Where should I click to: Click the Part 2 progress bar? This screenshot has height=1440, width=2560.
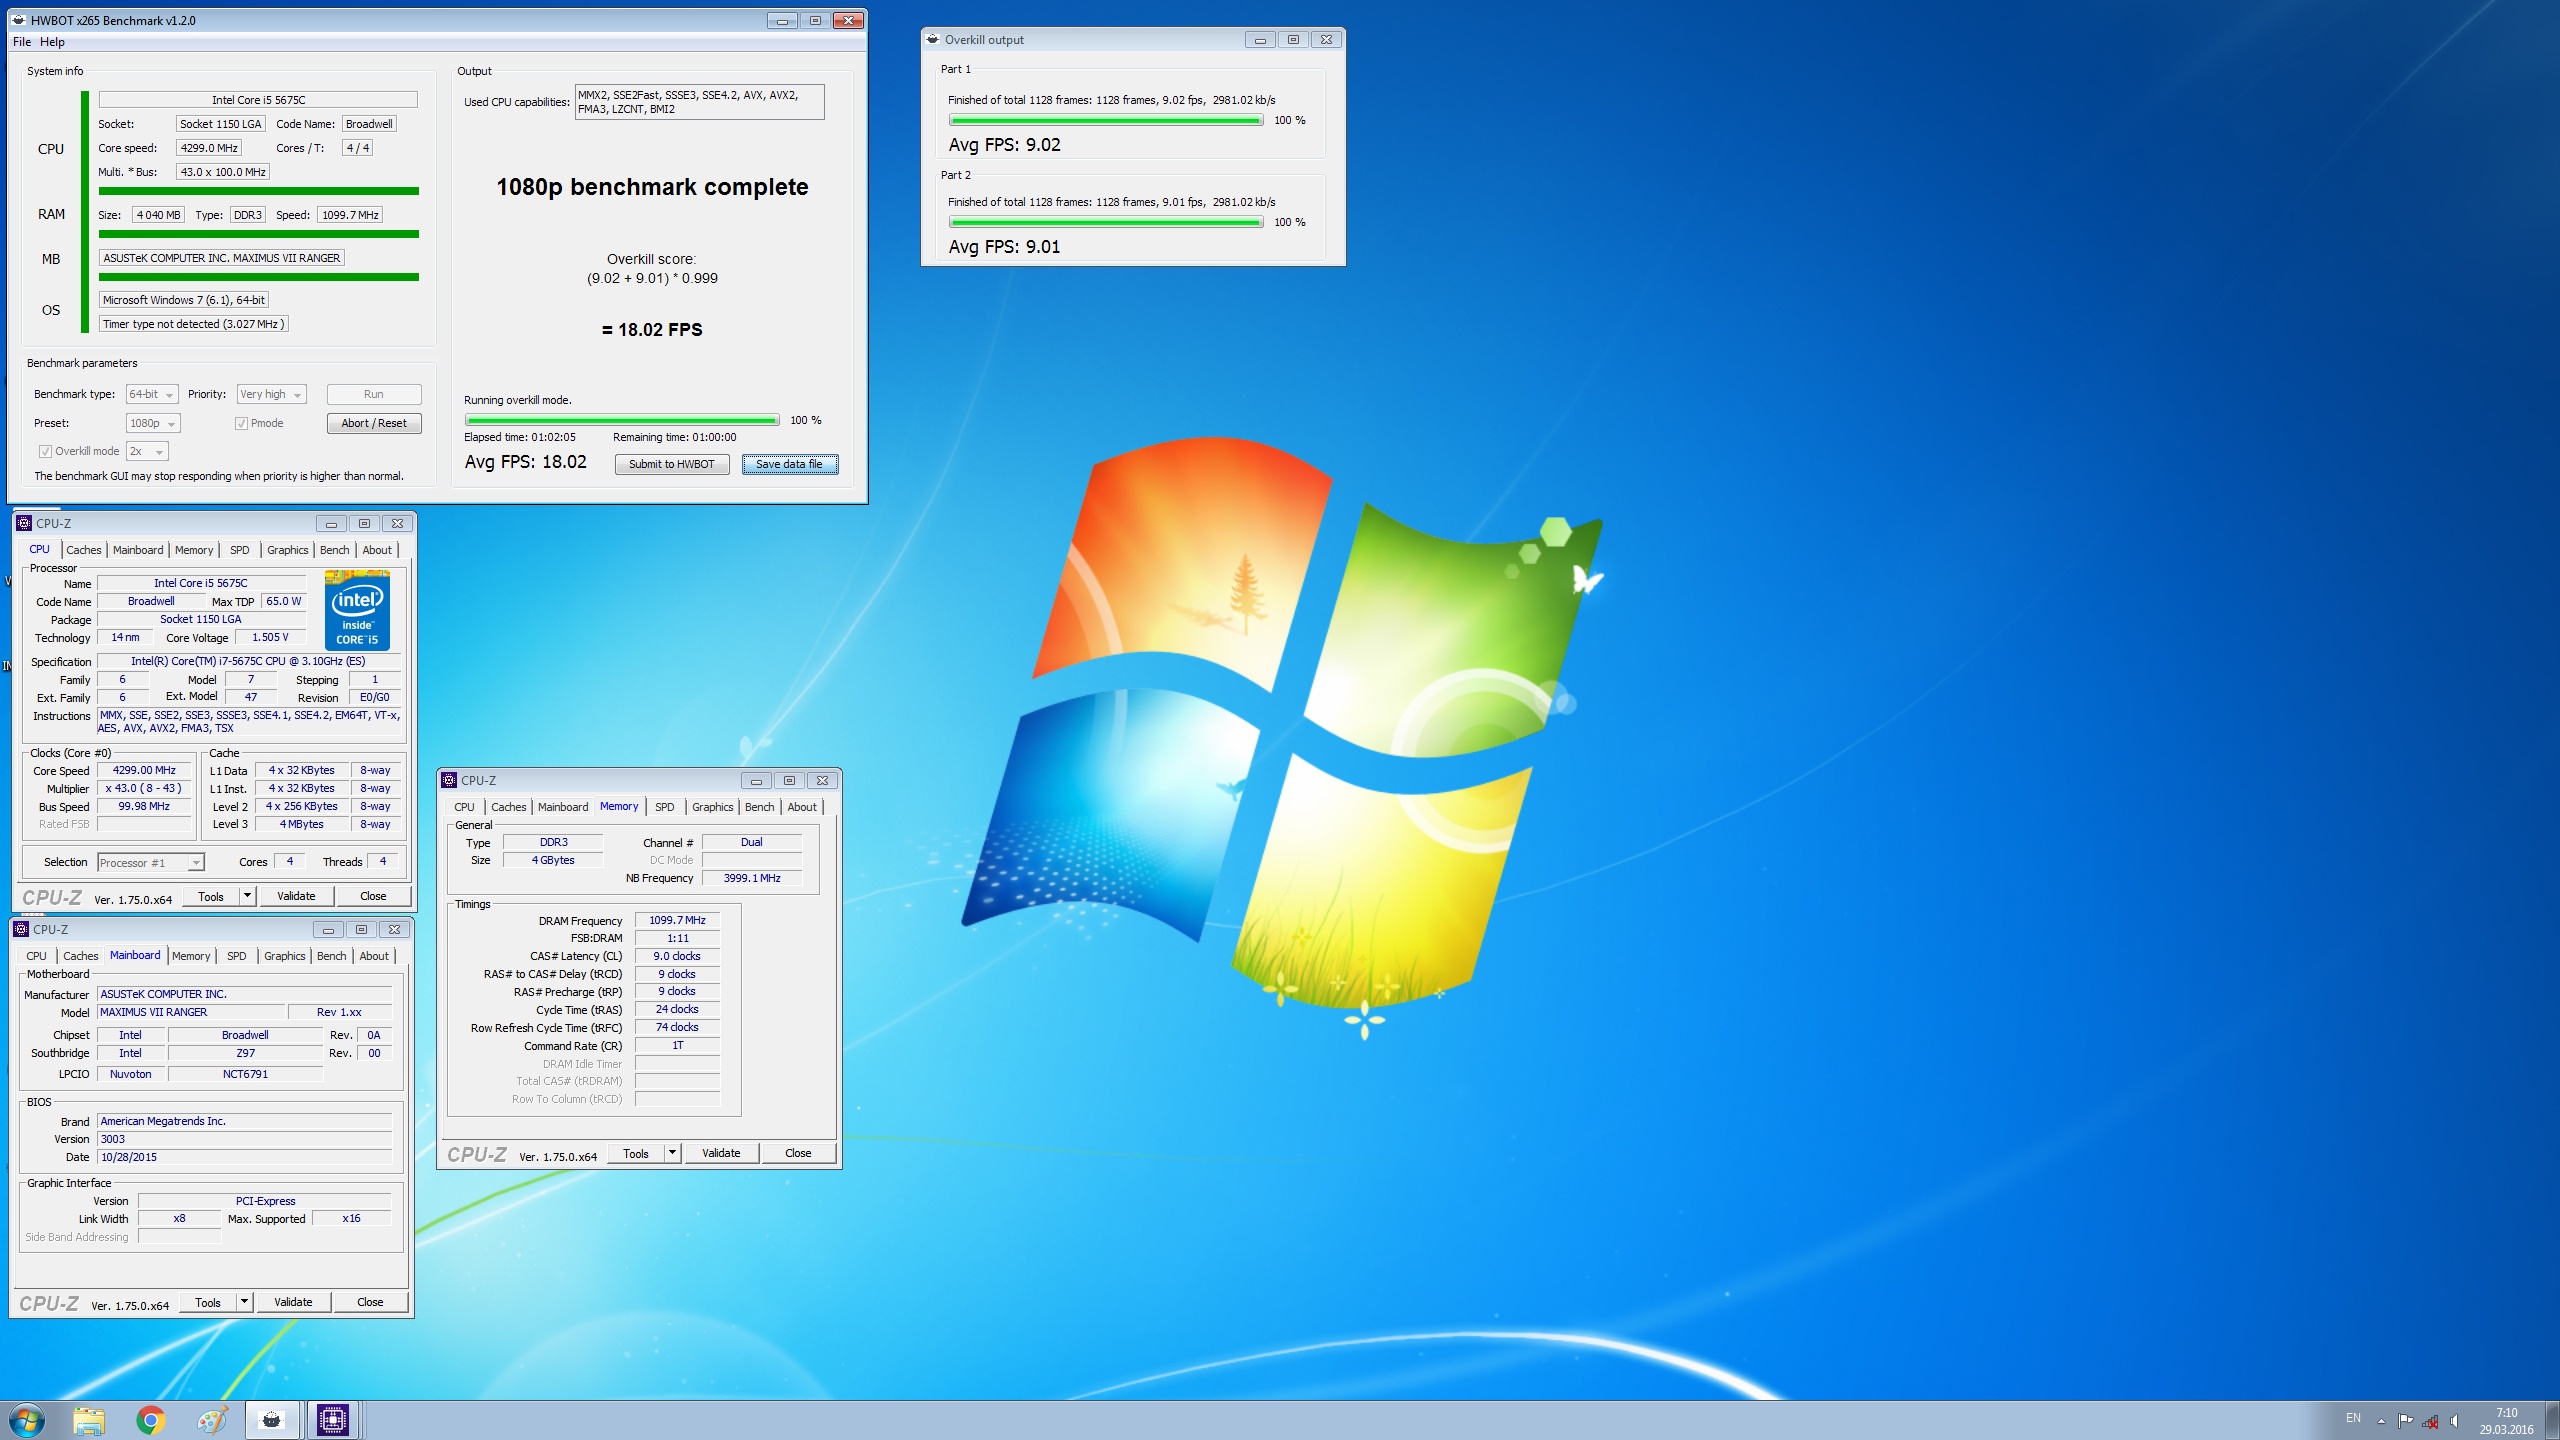pos(1106,222)
